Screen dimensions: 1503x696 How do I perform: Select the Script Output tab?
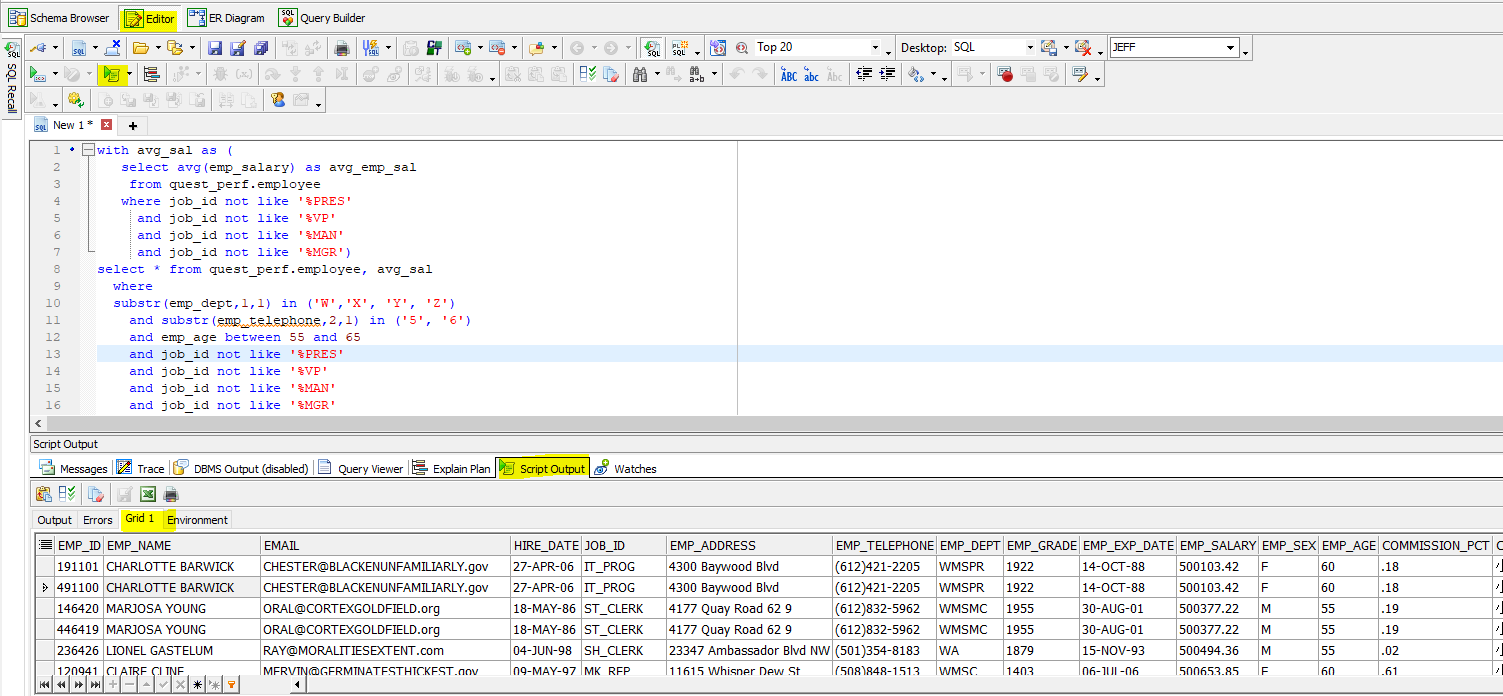pos(543,468)
